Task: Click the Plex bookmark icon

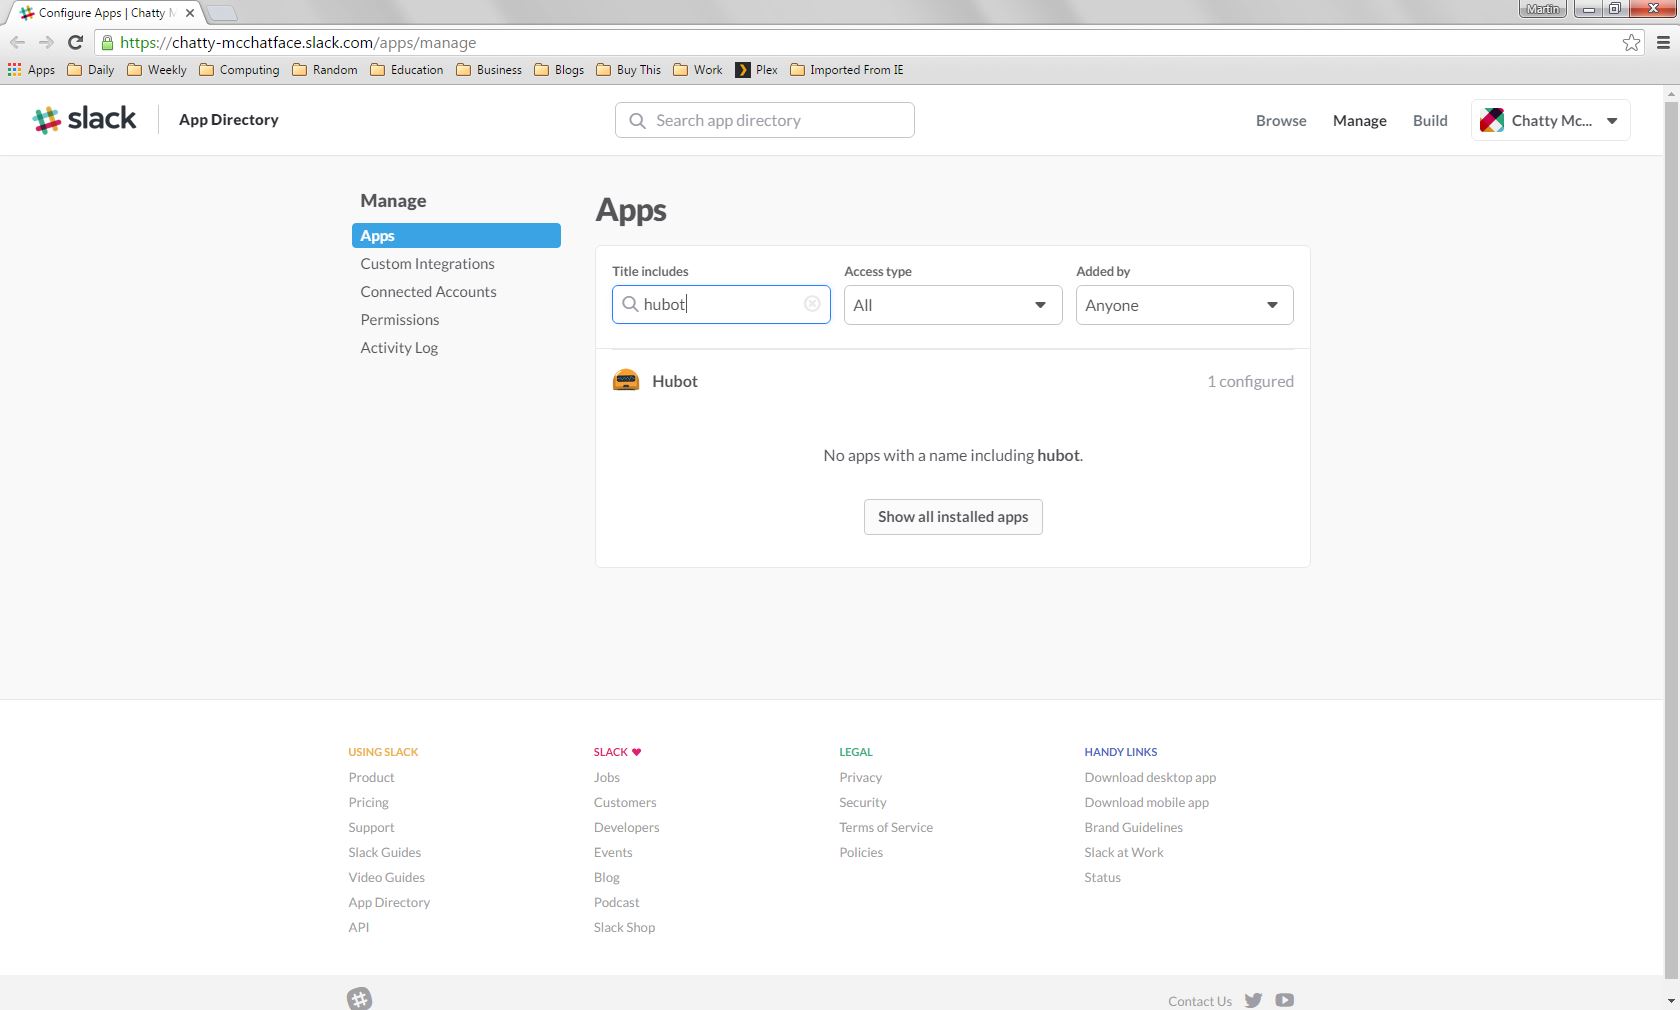Action: 743,70
